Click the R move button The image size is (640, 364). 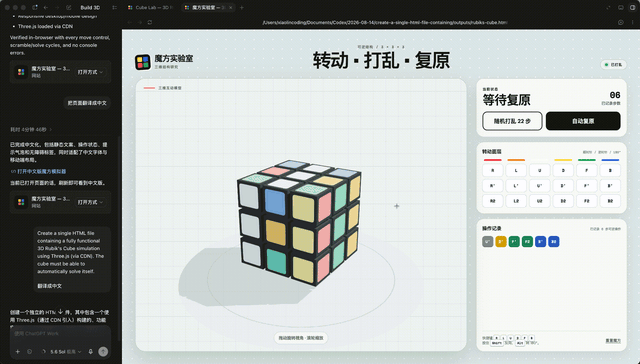[493, 170]
